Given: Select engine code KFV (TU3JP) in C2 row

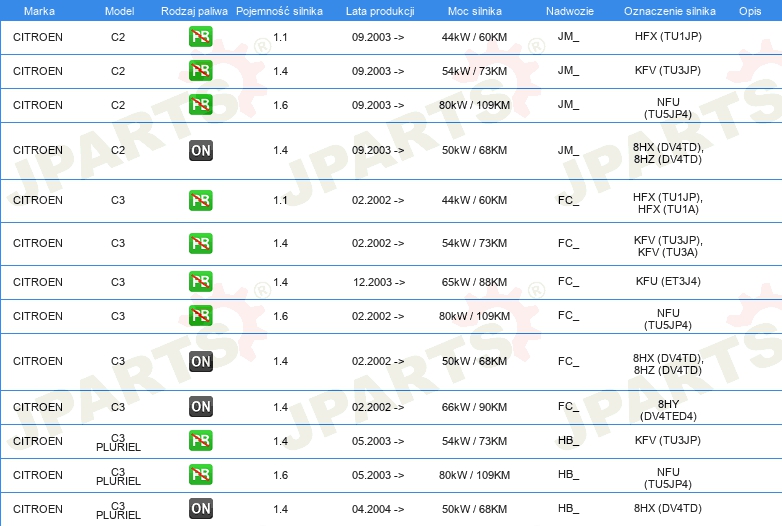Looking at the screenshot, I should click(668, 70).
